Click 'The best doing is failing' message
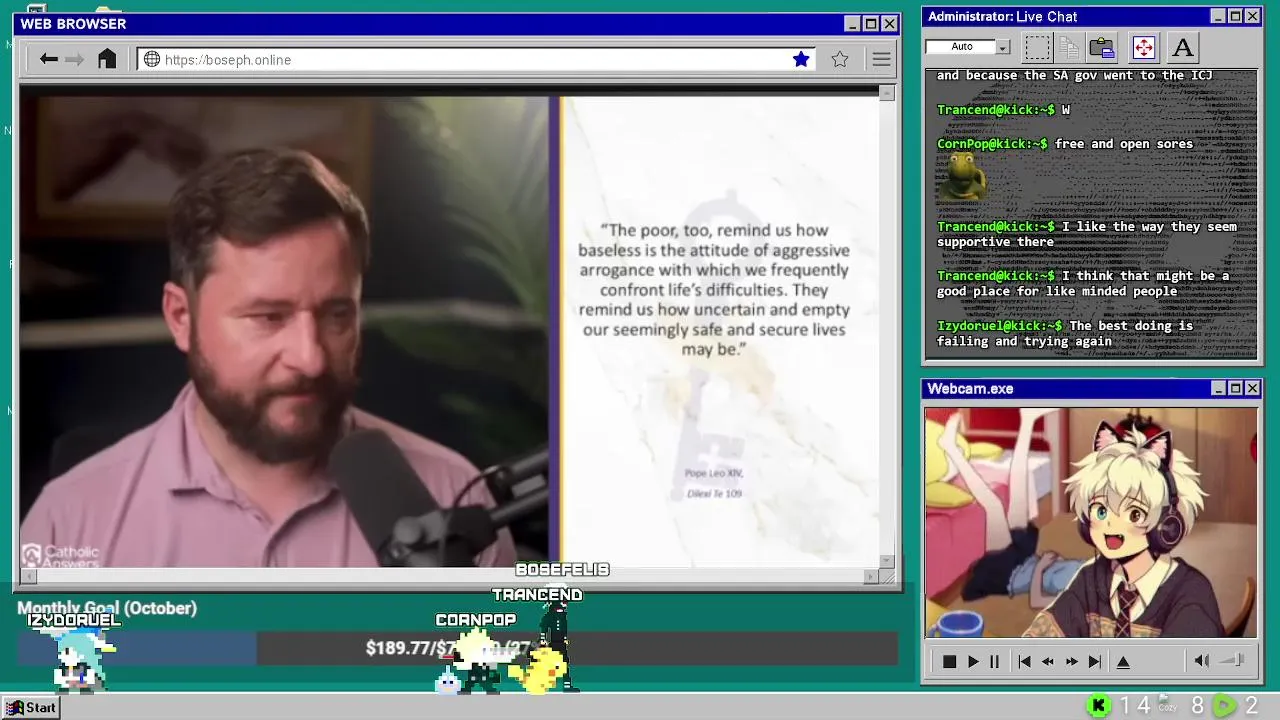Viewport: 1280px width, 720px height. [1065, 333]
